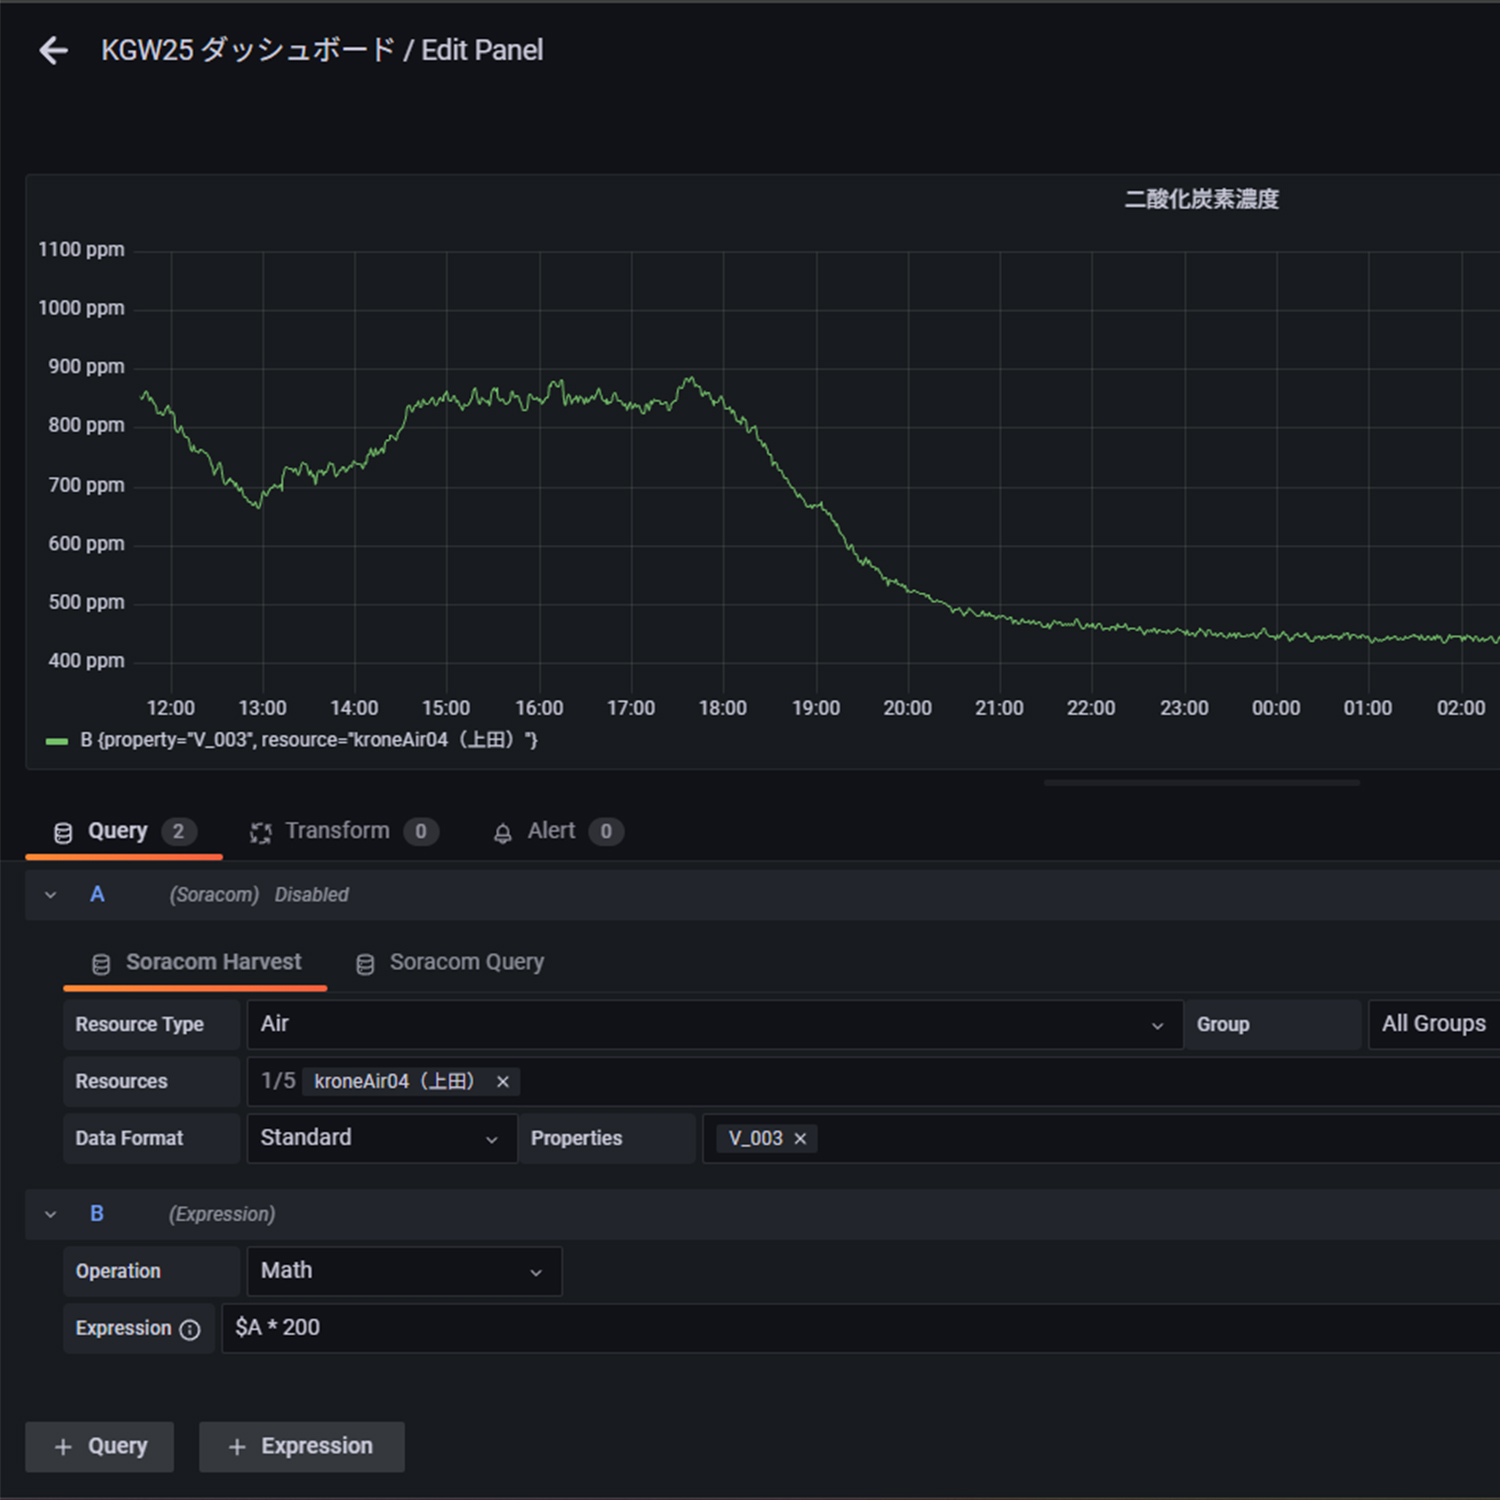1500x1500 pixels.
Task: Click the add Expression button
Action: tap(302, 1446)
